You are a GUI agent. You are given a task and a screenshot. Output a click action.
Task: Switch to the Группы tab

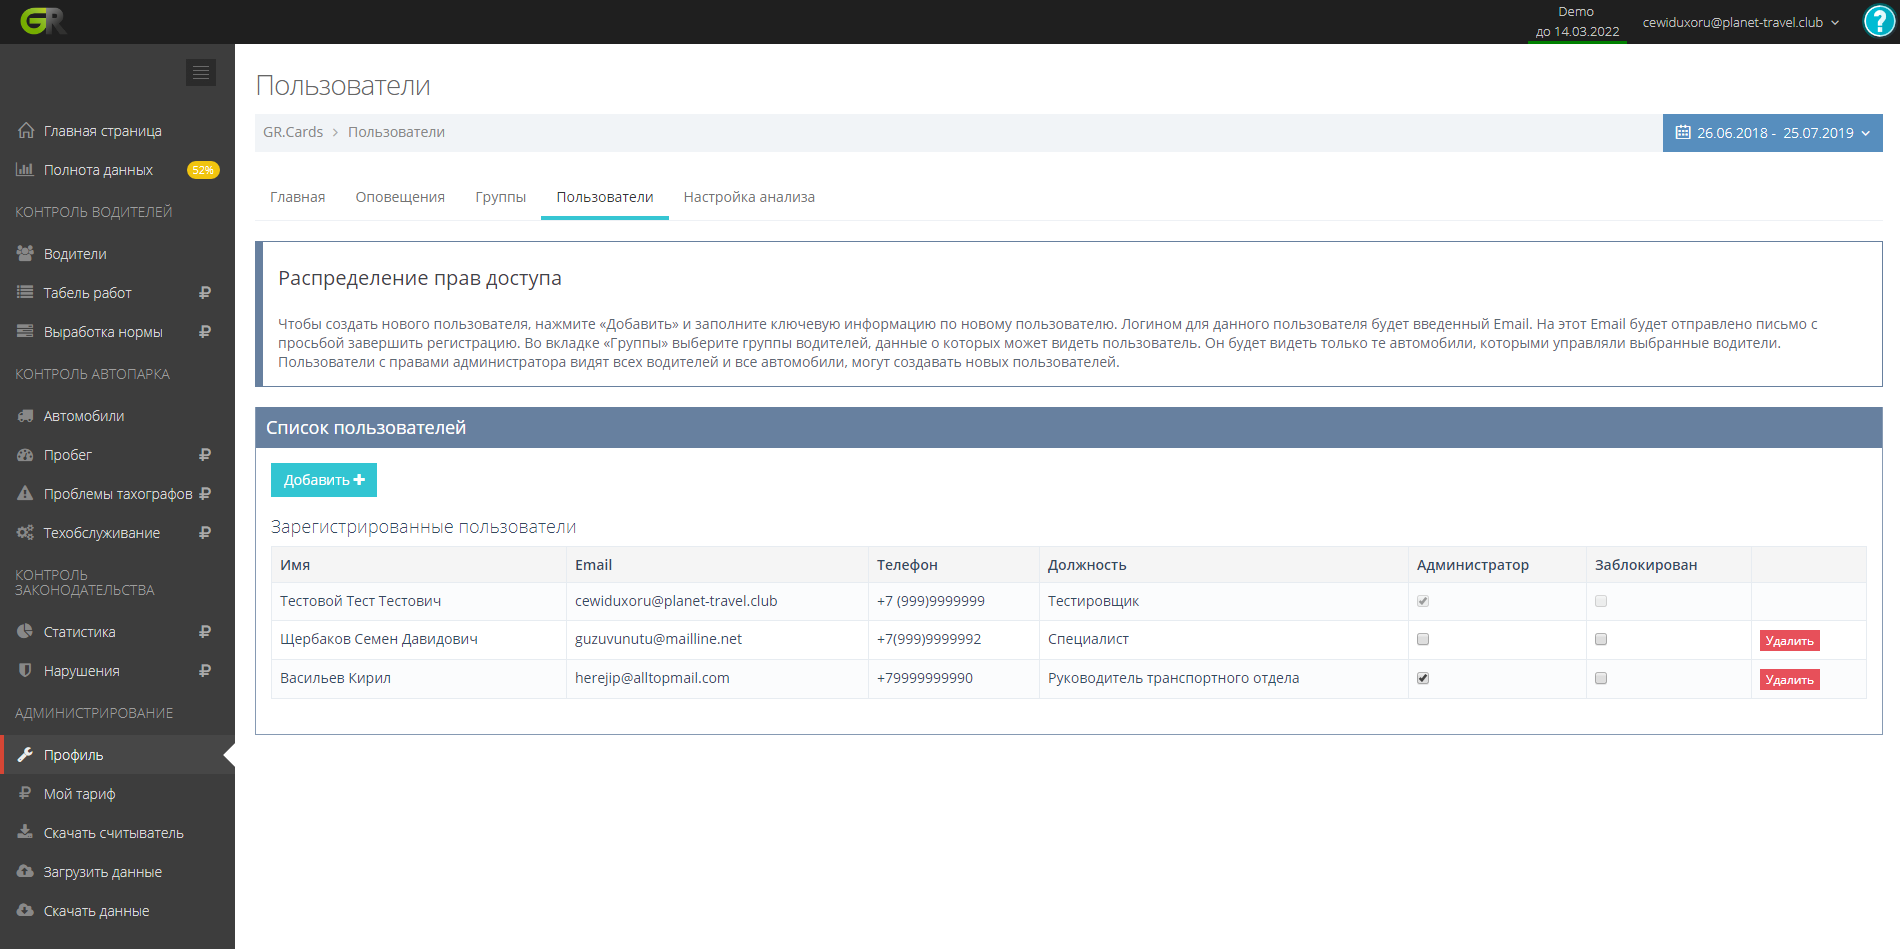(x=500, y=197)
